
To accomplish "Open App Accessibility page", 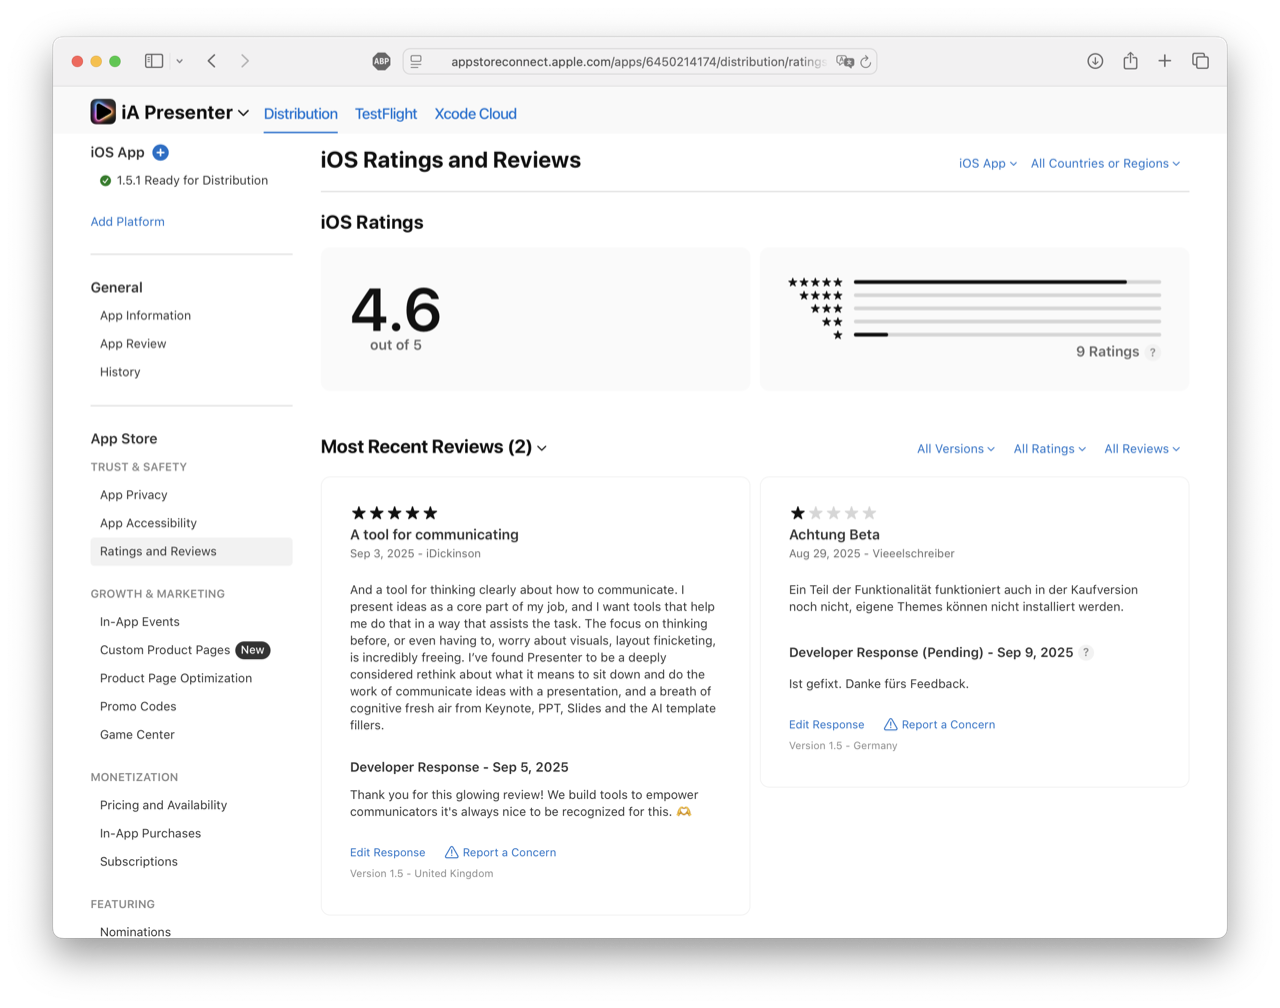I will point(148,523).
